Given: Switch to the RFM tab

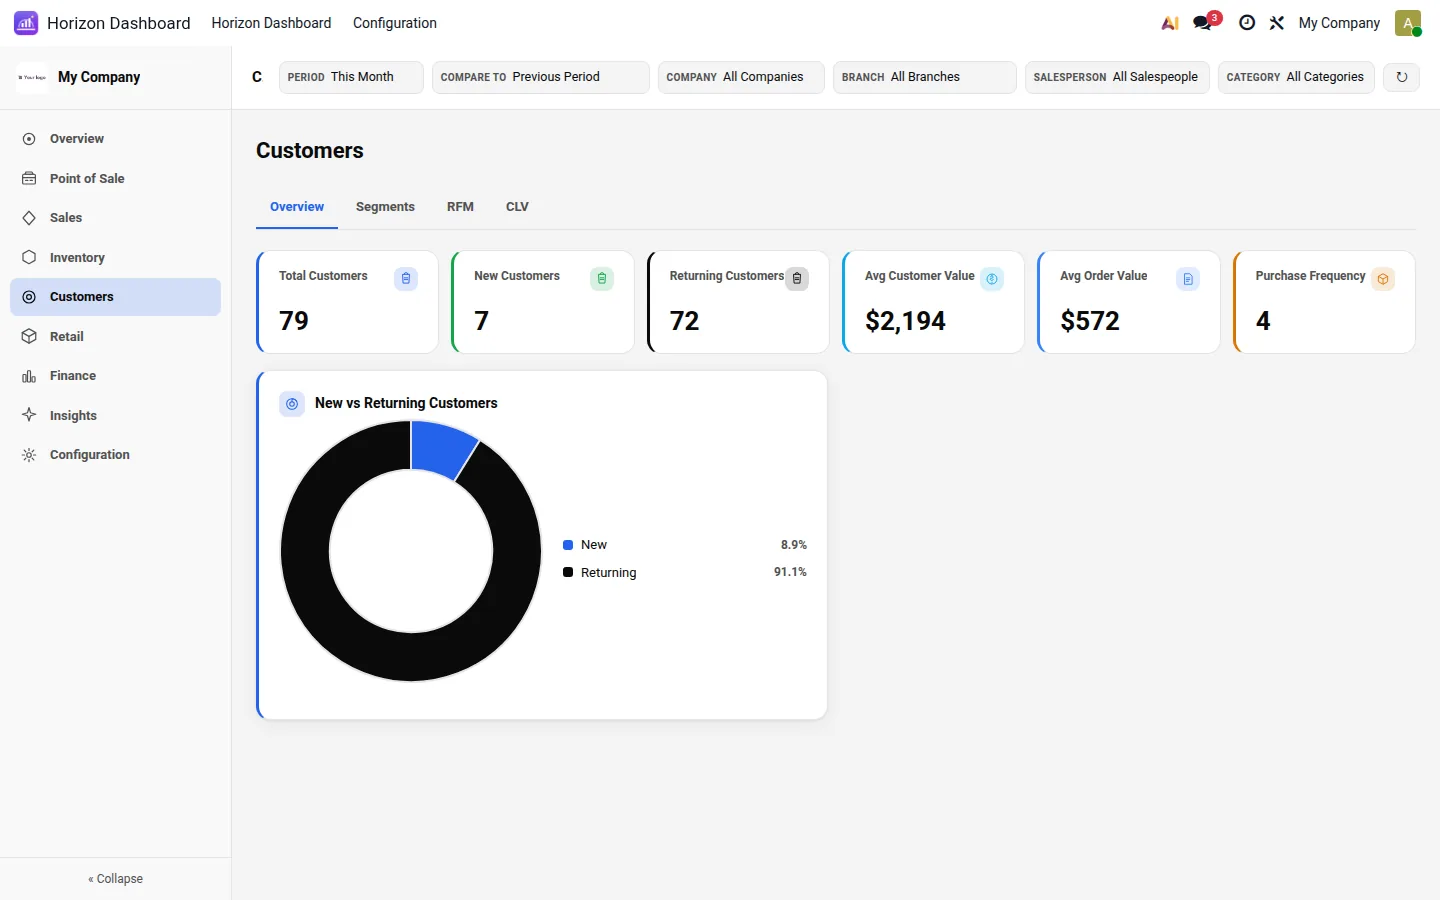Looking at the screenshot, I should 460,207.
